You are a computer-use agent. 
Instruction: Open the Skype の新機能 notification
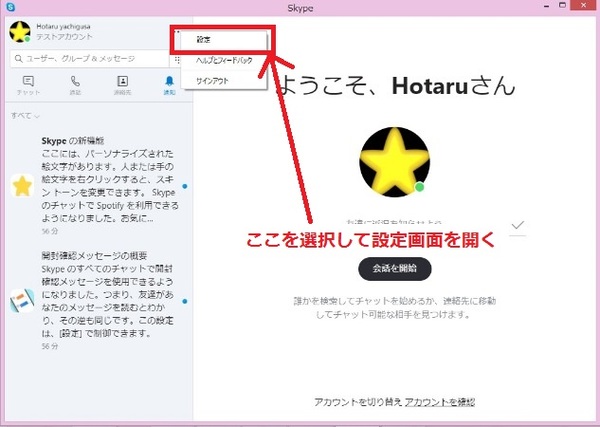(99, 186)
